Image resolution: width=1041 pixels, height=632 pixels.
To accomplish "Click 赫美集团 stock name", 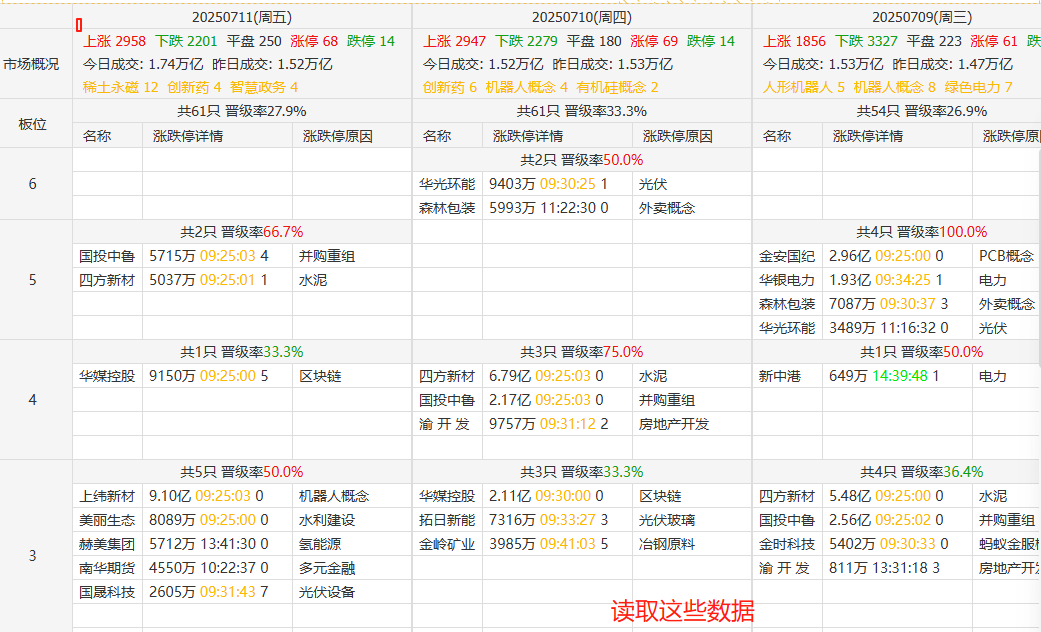I will tap(107, 544).
